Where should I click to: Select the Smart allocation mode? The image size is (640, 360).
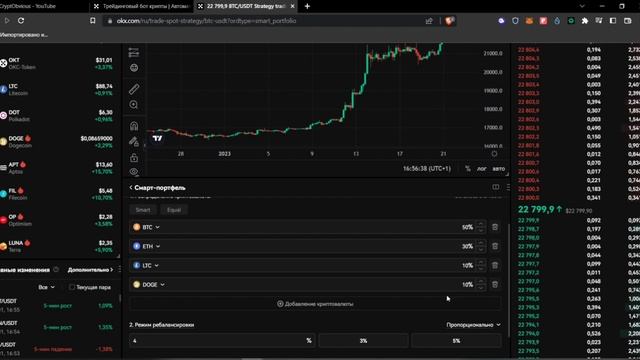coord(143,210)
